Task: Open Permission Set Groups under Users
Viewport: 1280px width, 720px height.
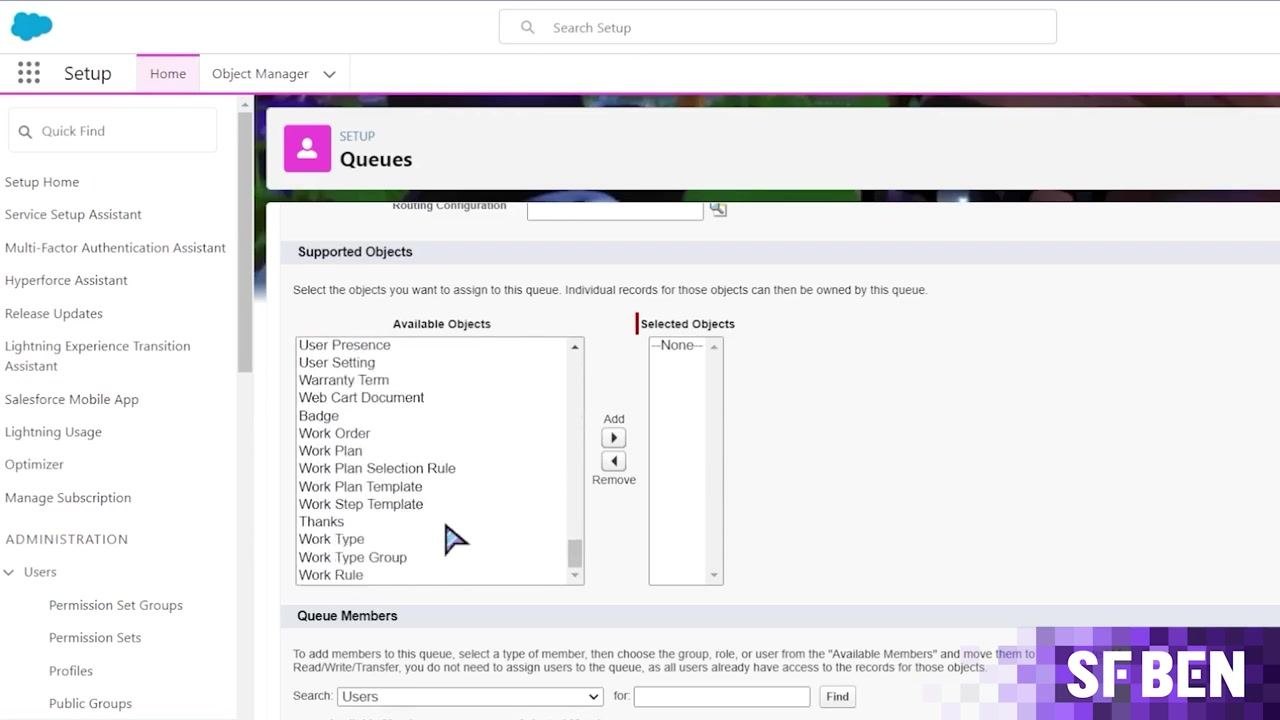Action: pyautogui.click(x=116, y=605)
